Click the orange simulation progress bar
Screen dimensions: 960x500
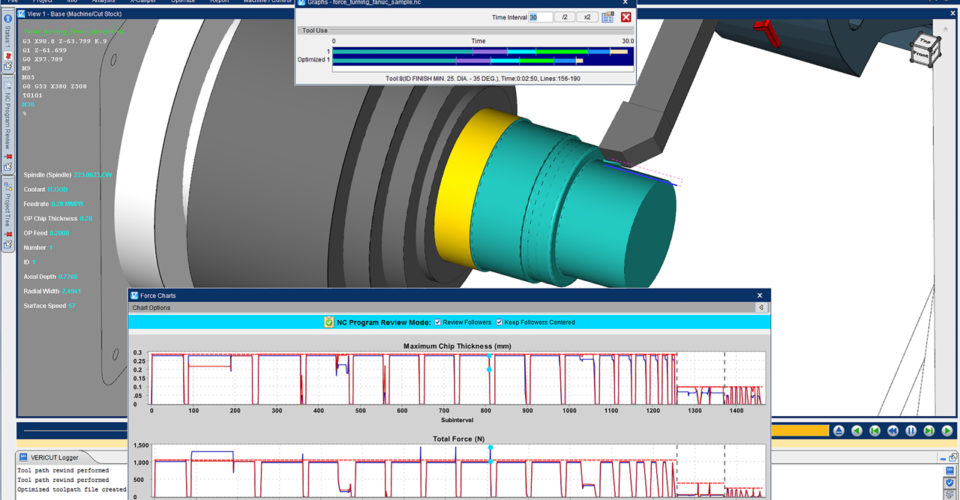[x=800, y=431]
